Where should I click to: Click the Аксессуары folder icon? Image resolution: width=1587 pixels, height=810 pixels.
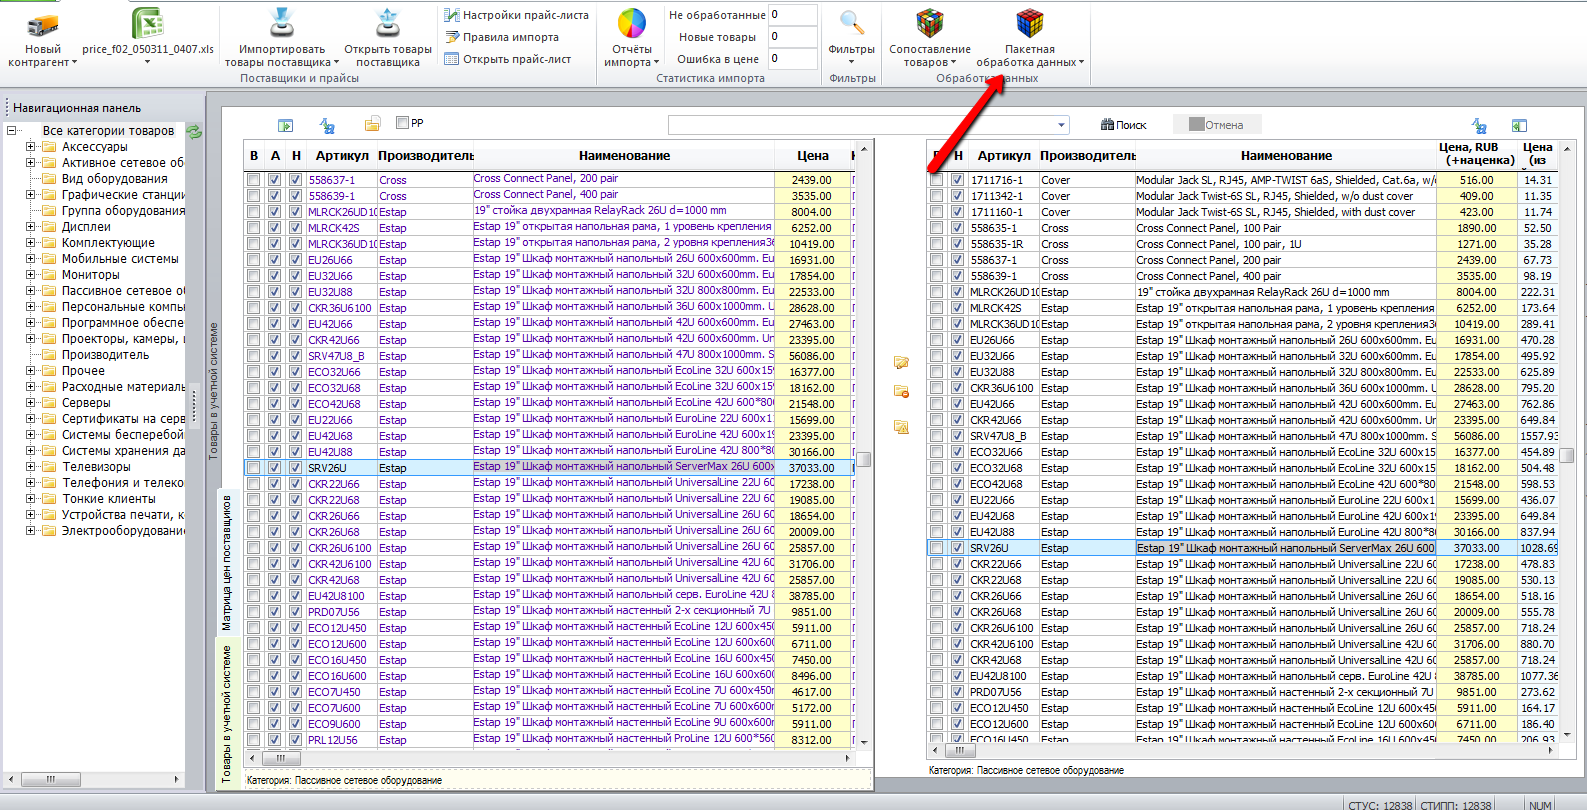pos(48,147)
